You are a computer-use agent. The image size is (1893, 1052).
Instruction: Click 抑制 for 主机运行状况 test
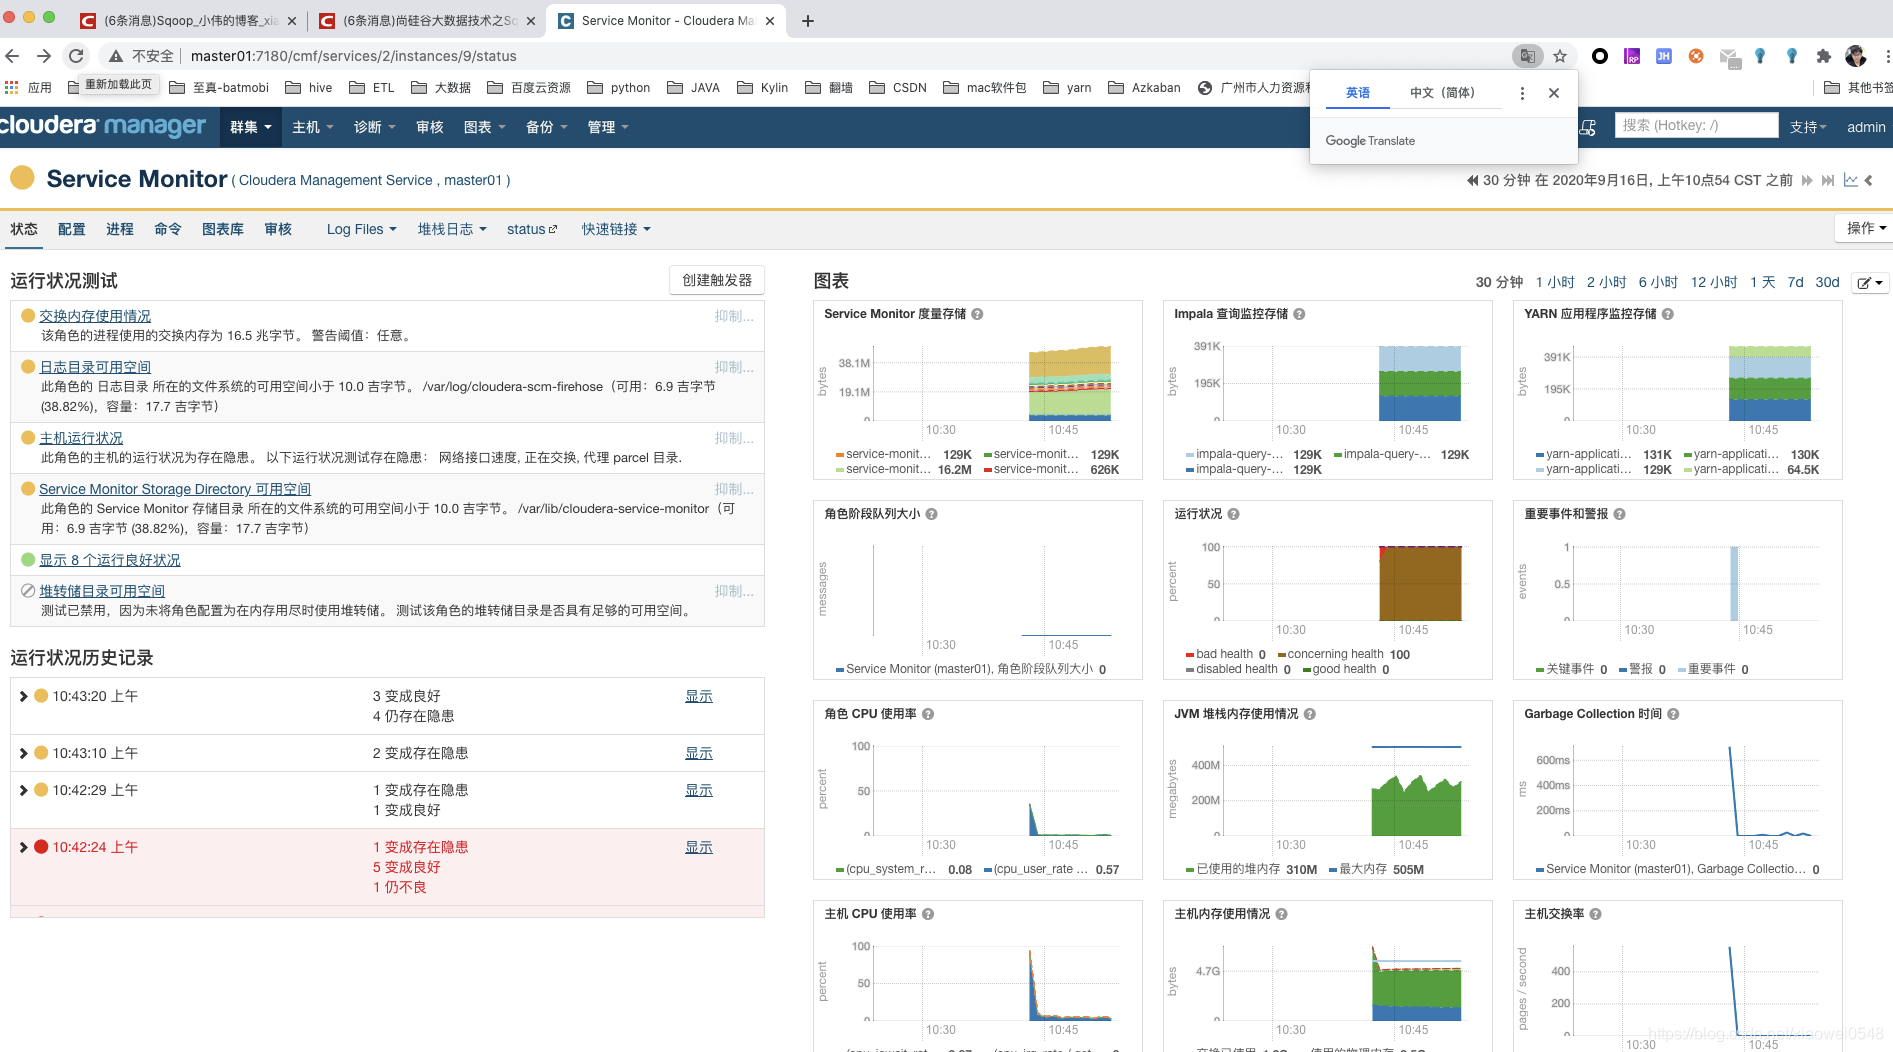click(x=734, y=438)
